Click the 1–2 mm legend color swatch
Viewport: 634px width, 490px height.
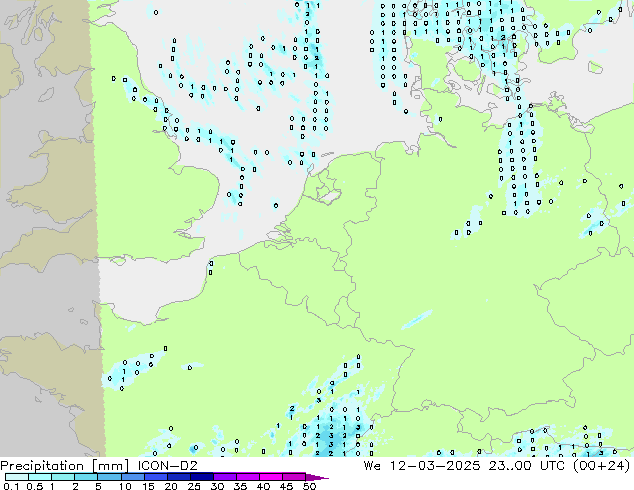[63, 477]
